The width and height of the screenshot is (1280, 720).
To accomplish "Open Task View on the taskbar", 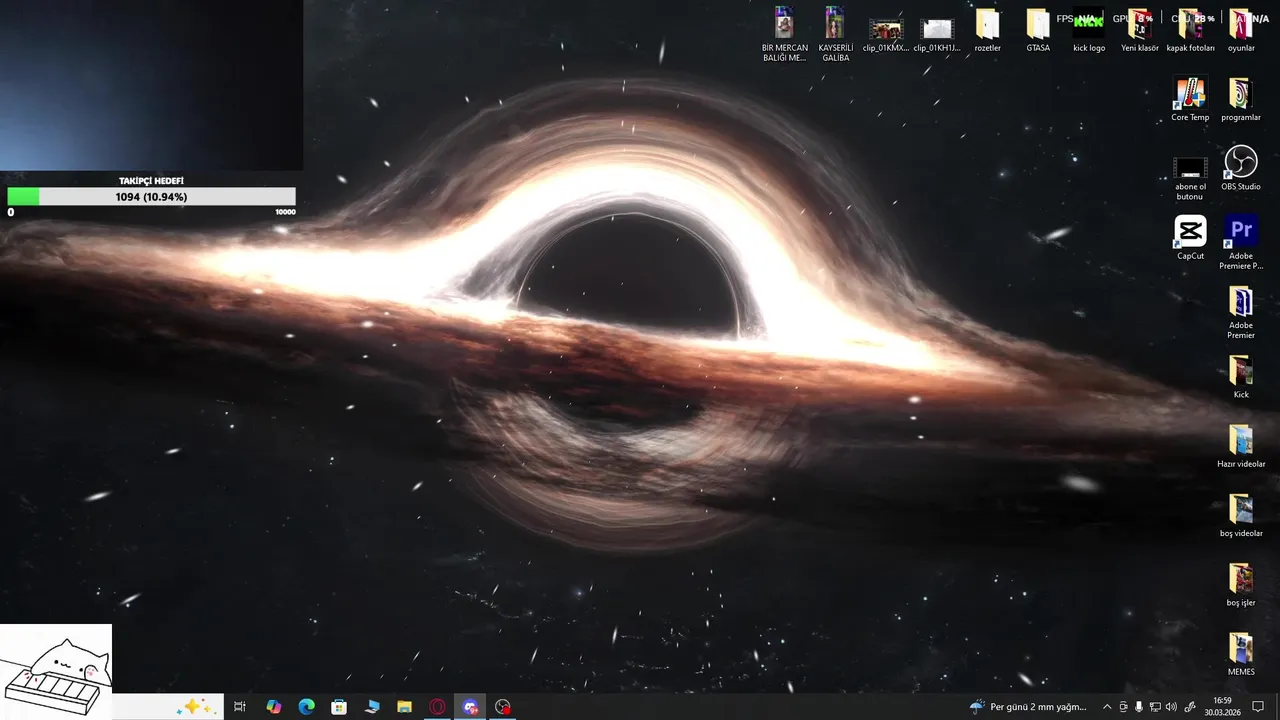I will tap(240, 707).
